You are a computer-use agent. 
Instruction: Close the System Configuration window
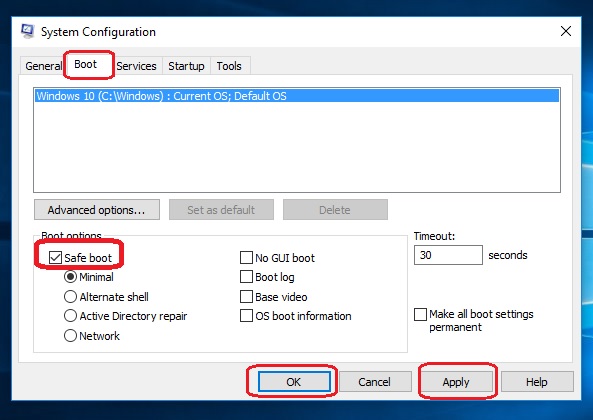pos(566,31)
